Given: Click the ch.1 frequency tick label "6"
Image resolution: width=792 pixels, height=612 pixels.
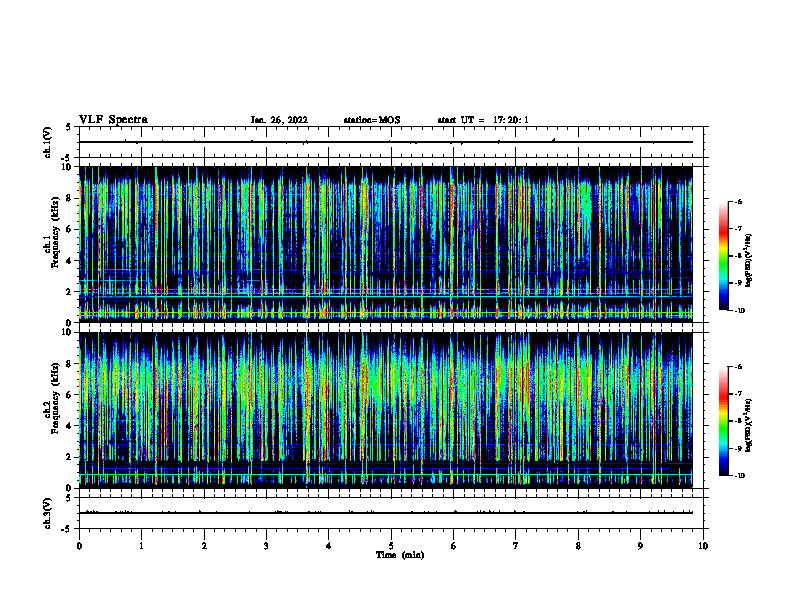Looking at the screenshot, I should point(70,229).
